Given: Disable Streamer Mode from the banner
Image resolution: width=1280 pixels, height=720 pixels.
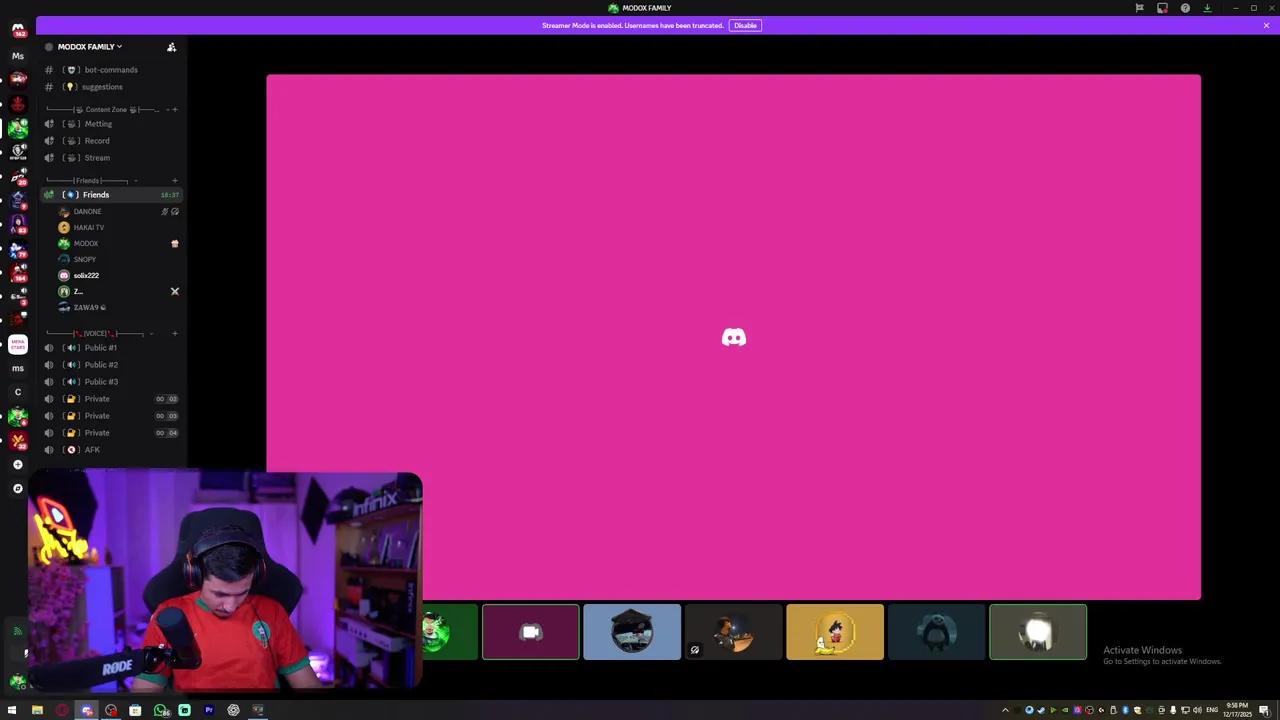Looking at the screenshot, I should pyautogui.click(x=745, y=25).
